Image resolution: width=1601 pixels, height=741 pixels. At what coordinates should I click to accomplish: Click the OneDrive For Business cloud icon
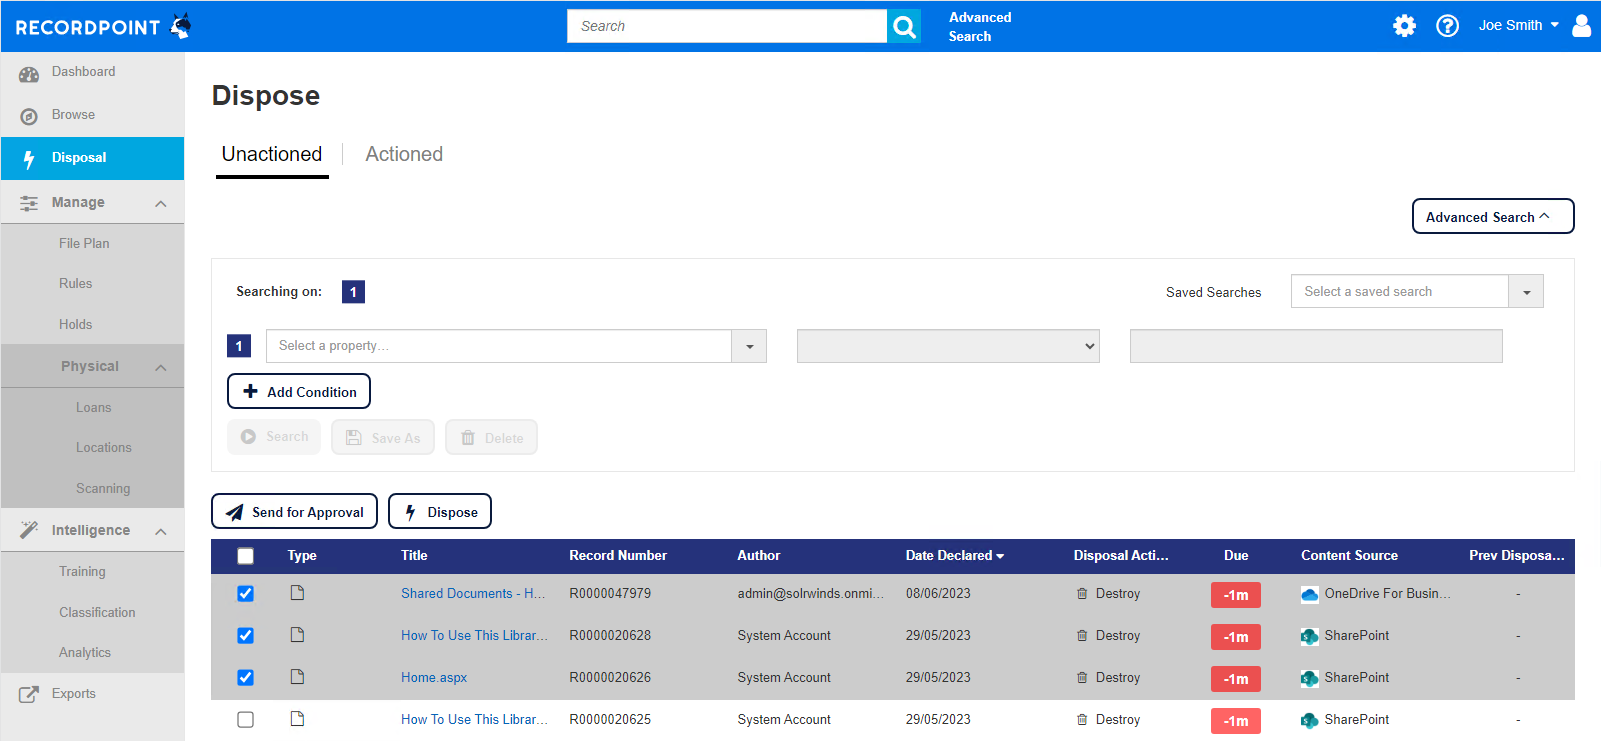[x=1309, y=595]
